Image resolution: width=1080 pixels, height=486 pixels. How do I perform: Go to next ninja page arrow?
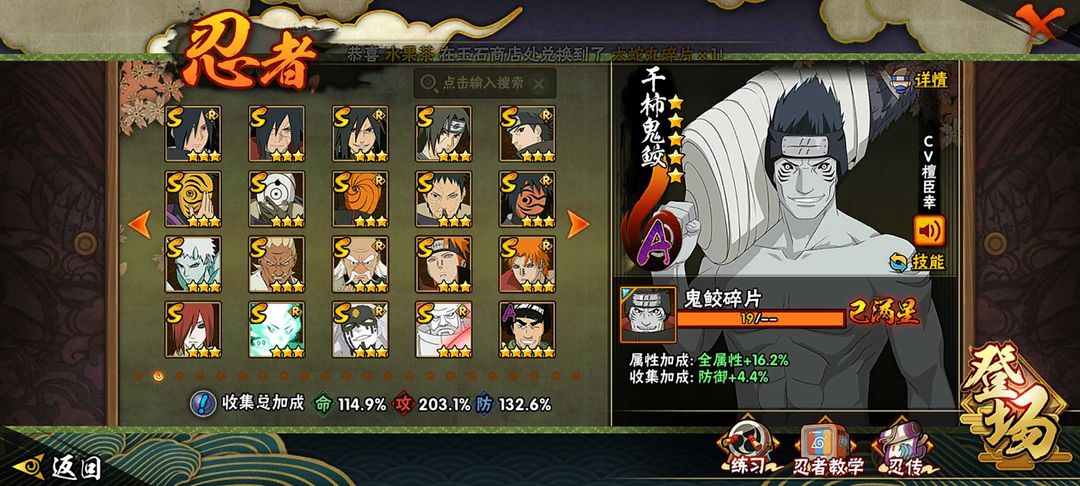tap(577, 224)
